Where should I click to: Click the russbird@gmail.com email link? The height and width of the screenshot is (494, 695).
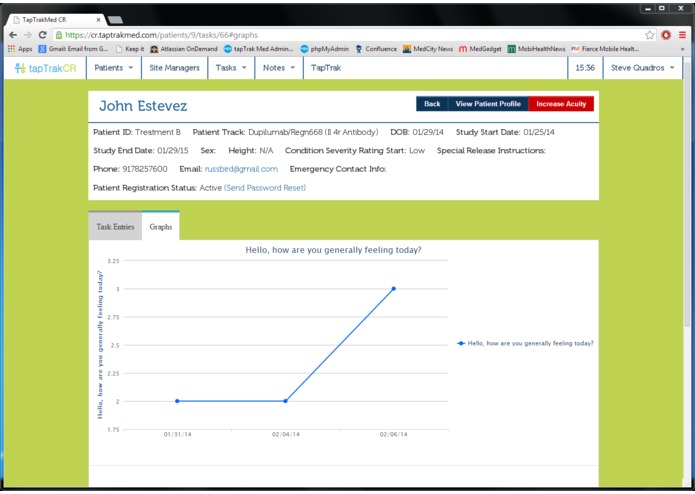tap(241, 169)
